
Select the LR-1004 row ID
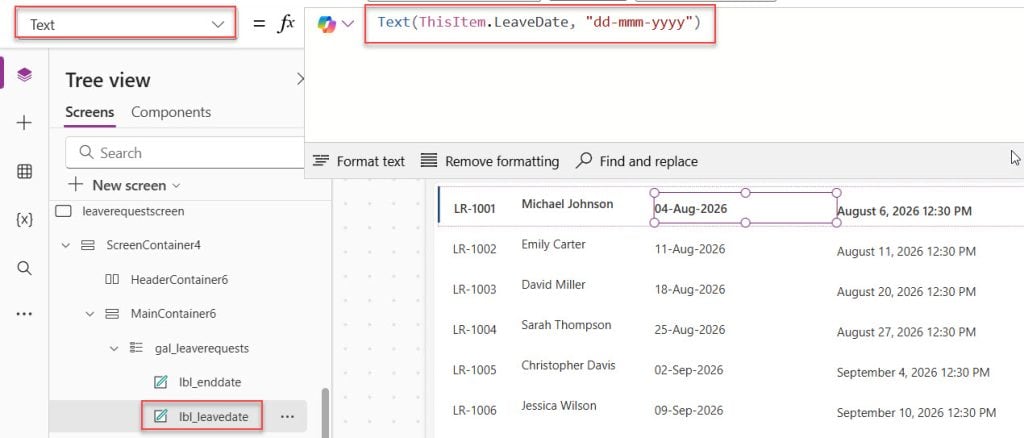pos(475,330)
